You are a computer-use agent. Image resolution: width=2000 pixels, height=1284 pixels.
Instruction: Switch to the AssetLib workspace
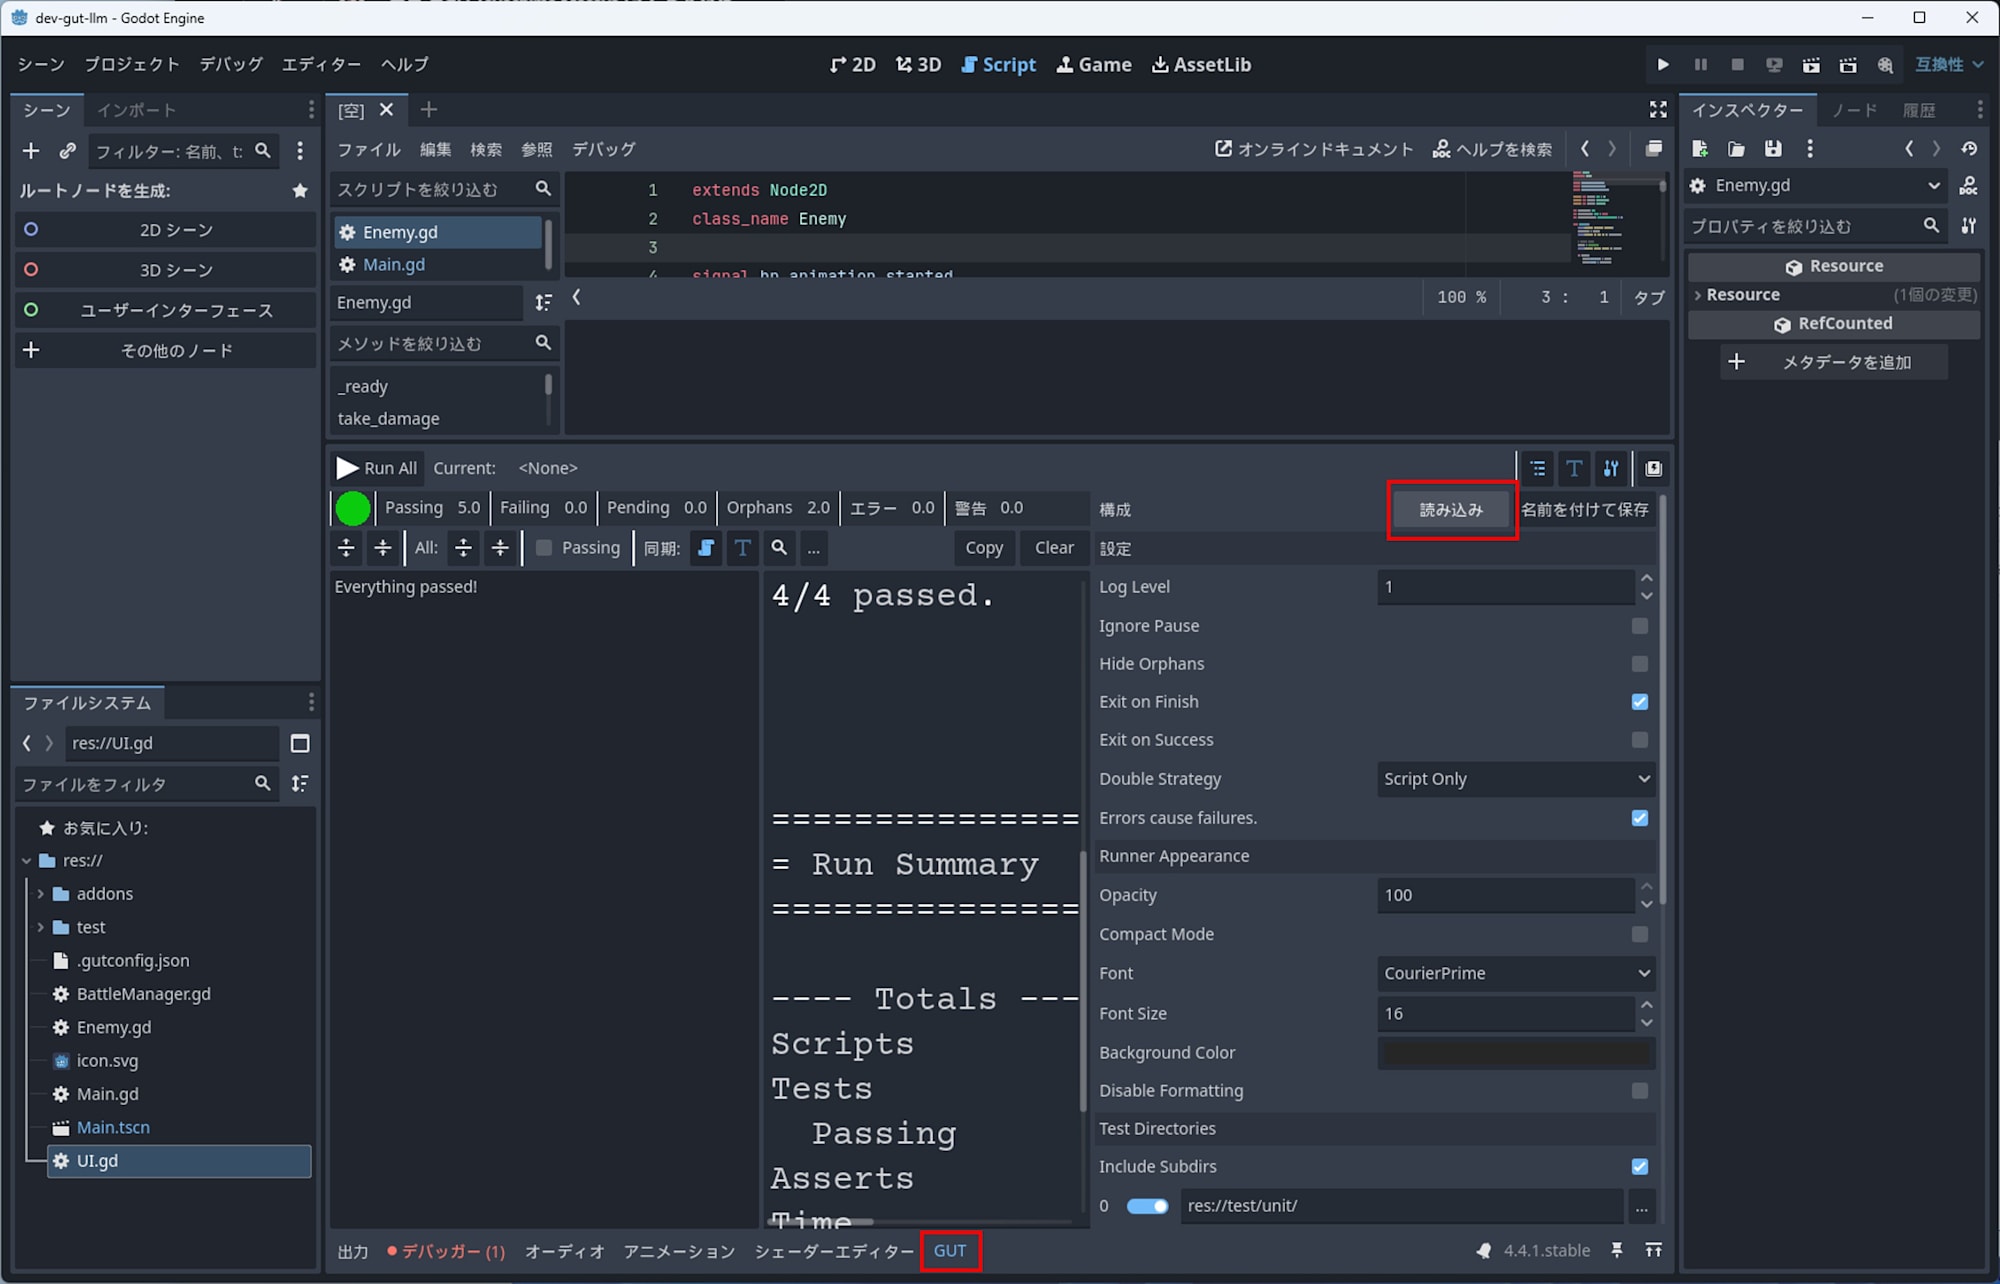[1201, 64]
